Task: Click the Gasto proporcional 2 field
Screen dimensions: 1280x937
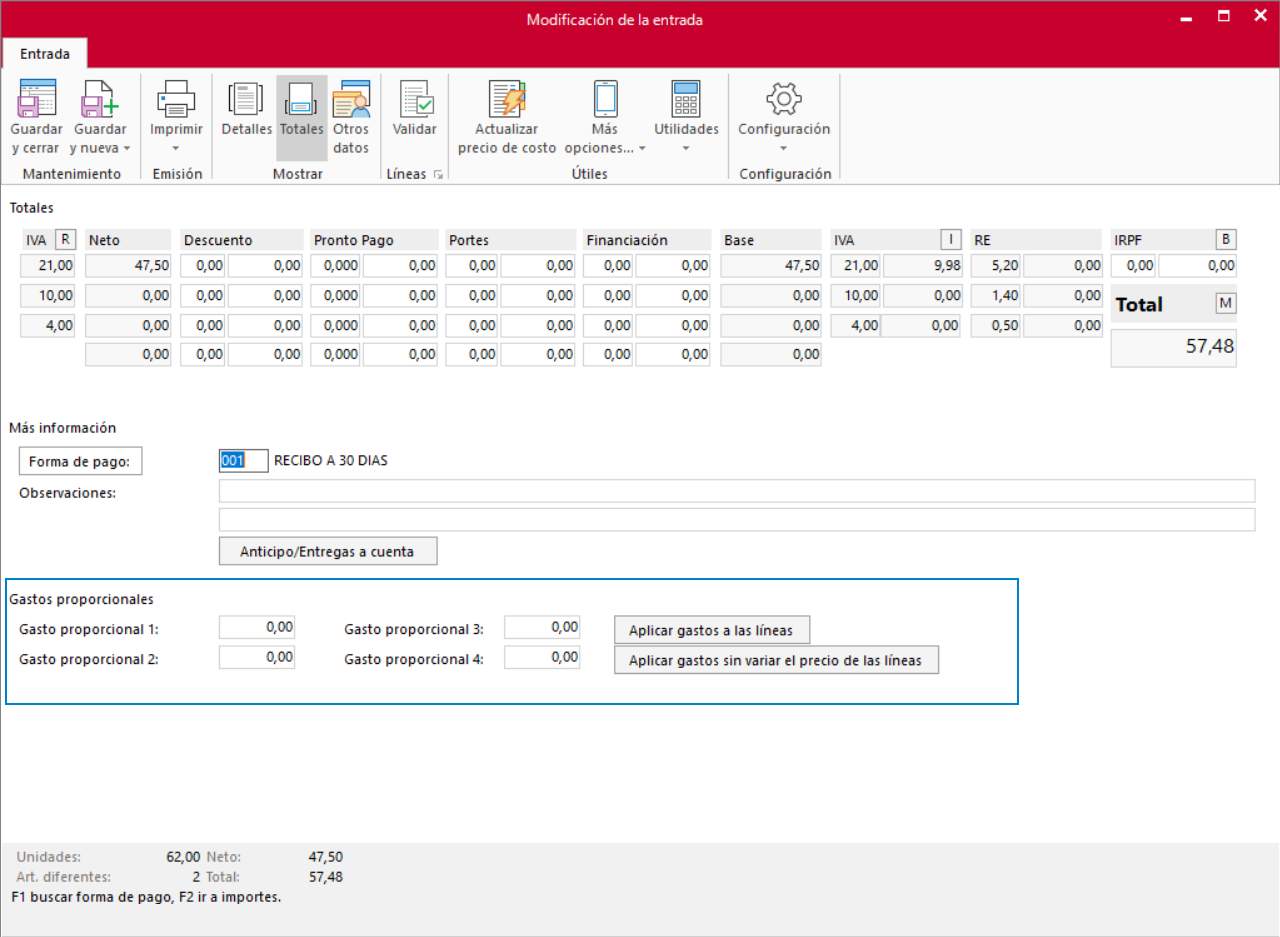Action: point(257,657)
